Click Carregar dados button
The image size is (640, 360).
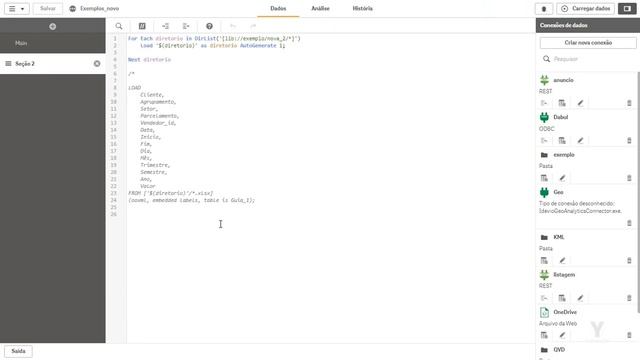(x=585, y=9)
